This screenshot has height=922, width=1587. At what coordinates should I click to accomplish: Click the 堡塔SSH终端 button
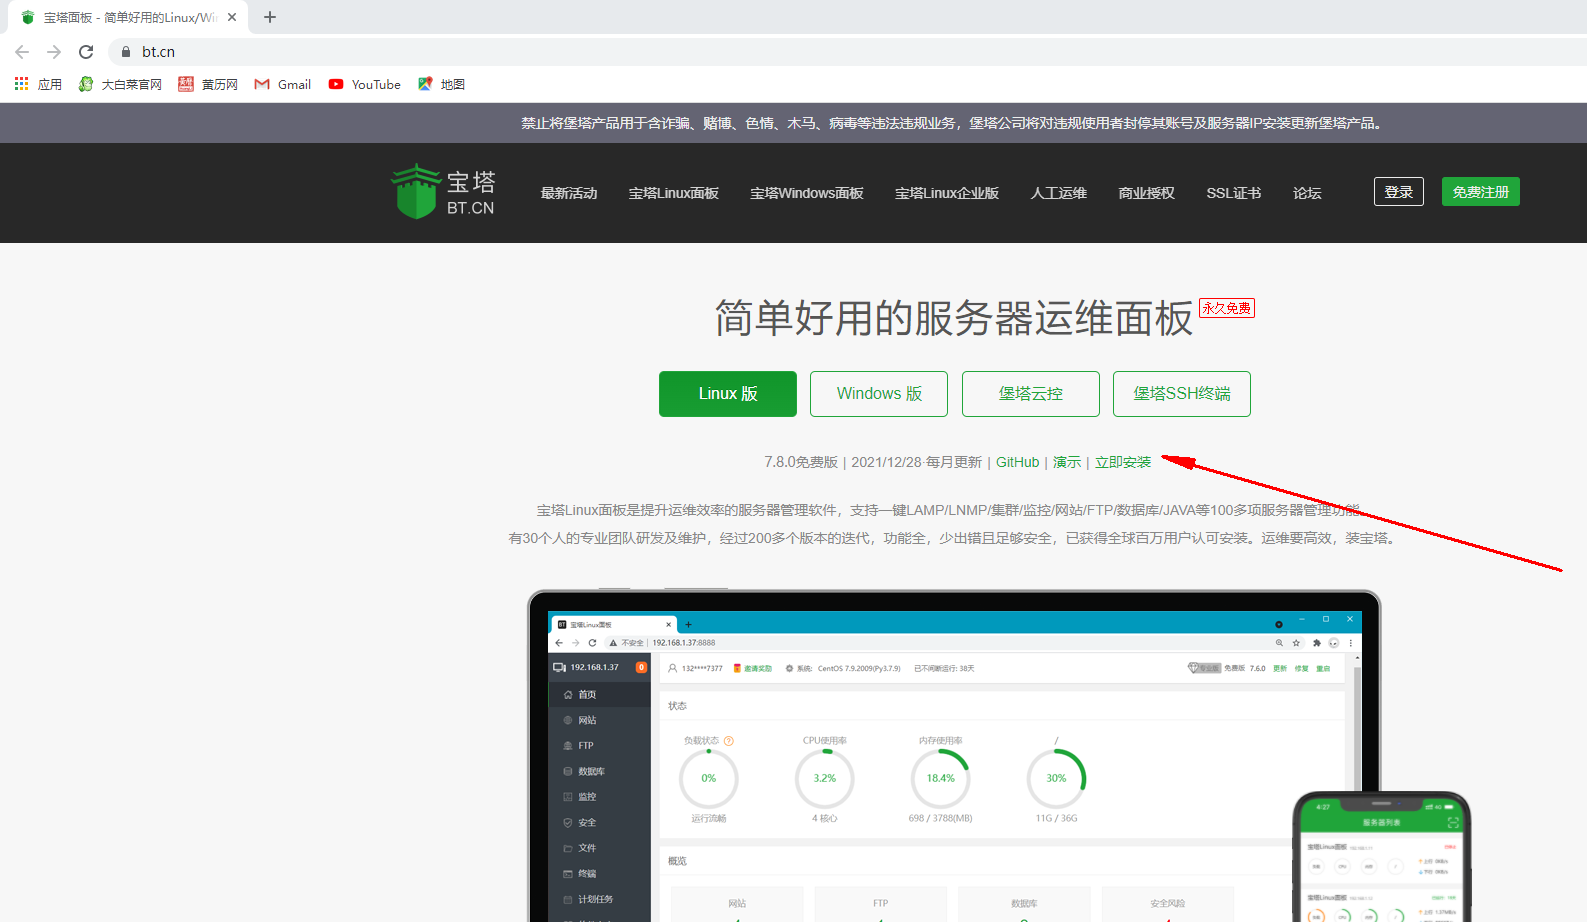point(1182,394)
